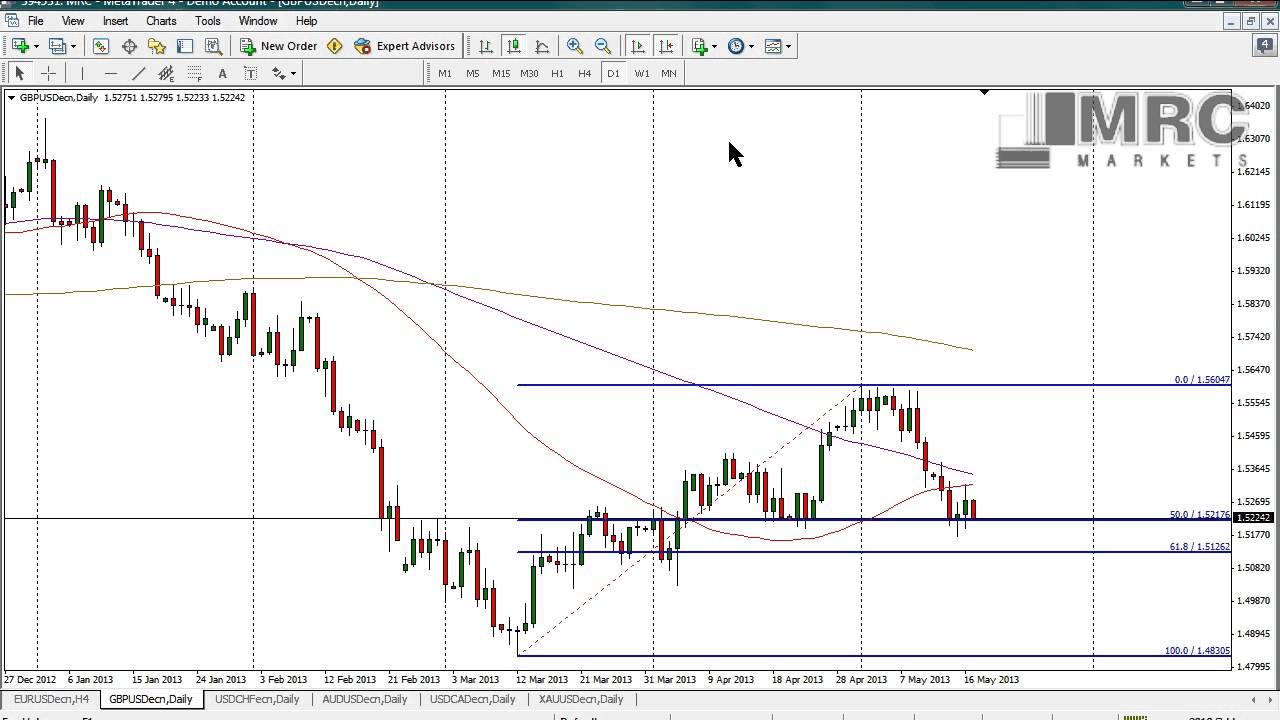Click the New Order button

tap(279, 46)
